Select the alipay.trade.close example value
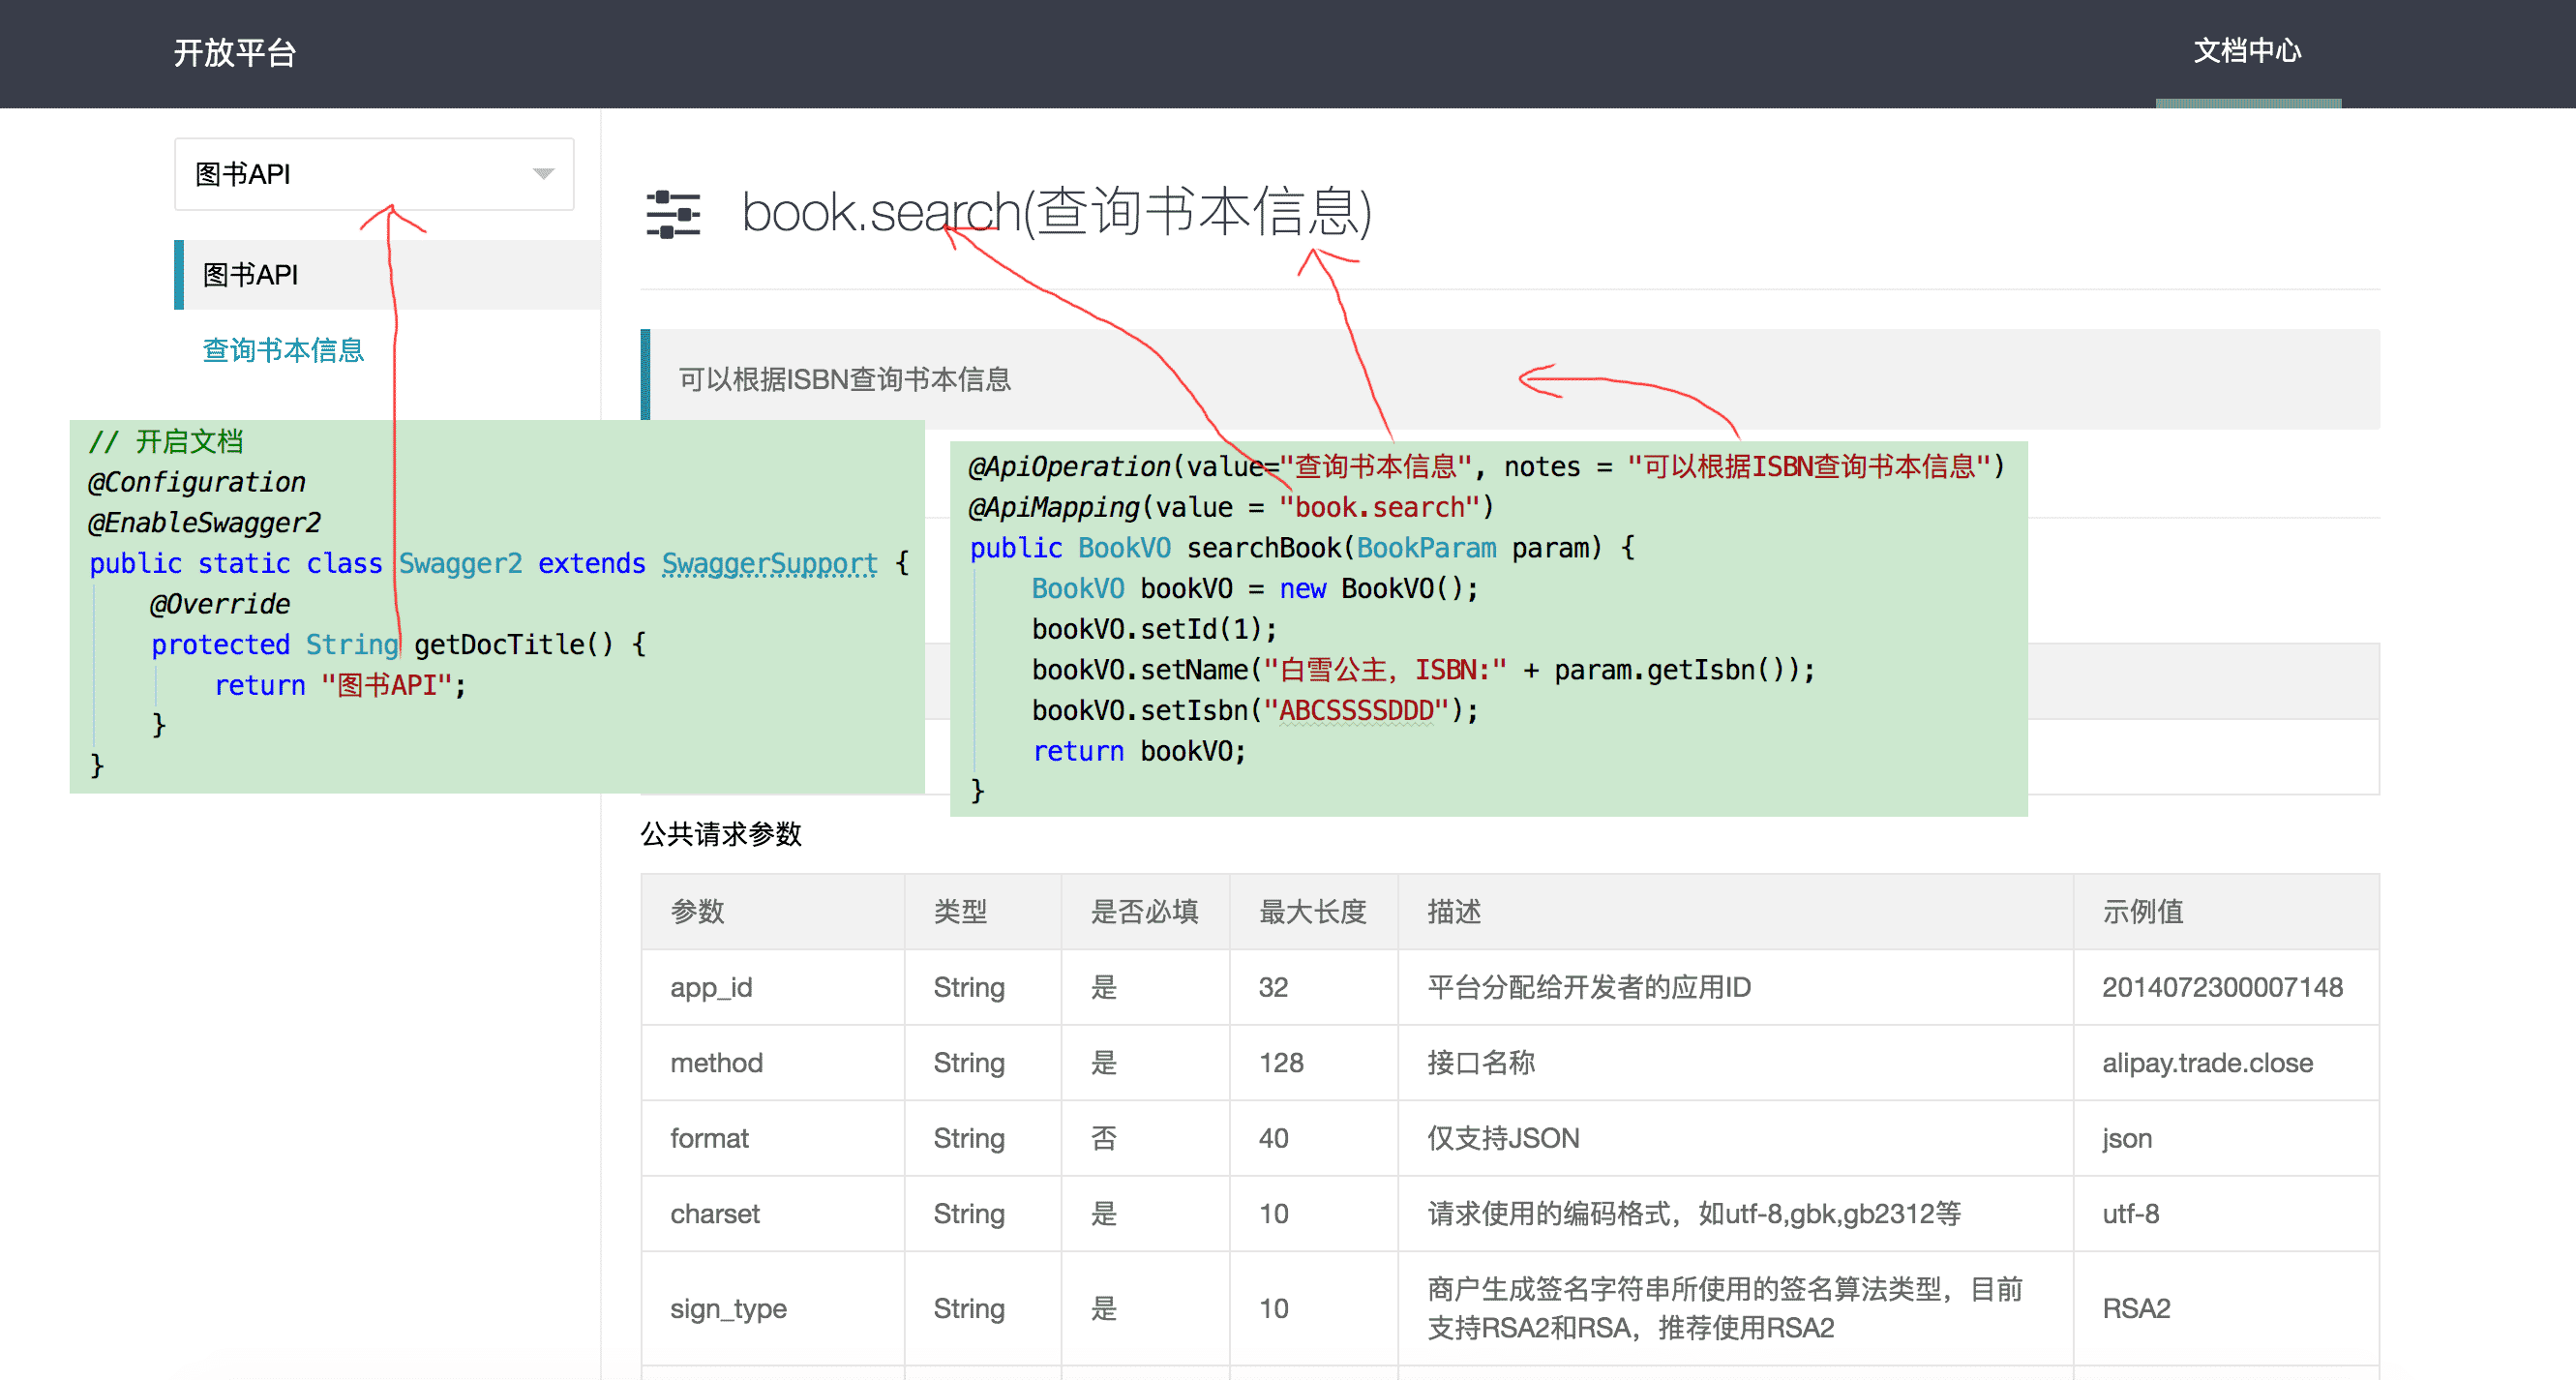The width and height of the screenshot is (2576, 1380). (x=2207, y=1062)
